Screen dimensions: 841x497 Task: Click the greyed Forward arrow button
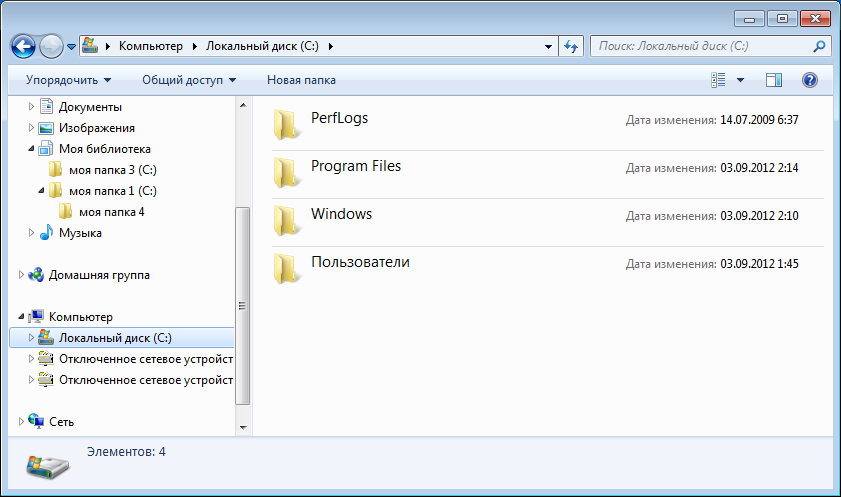(51, 47)
